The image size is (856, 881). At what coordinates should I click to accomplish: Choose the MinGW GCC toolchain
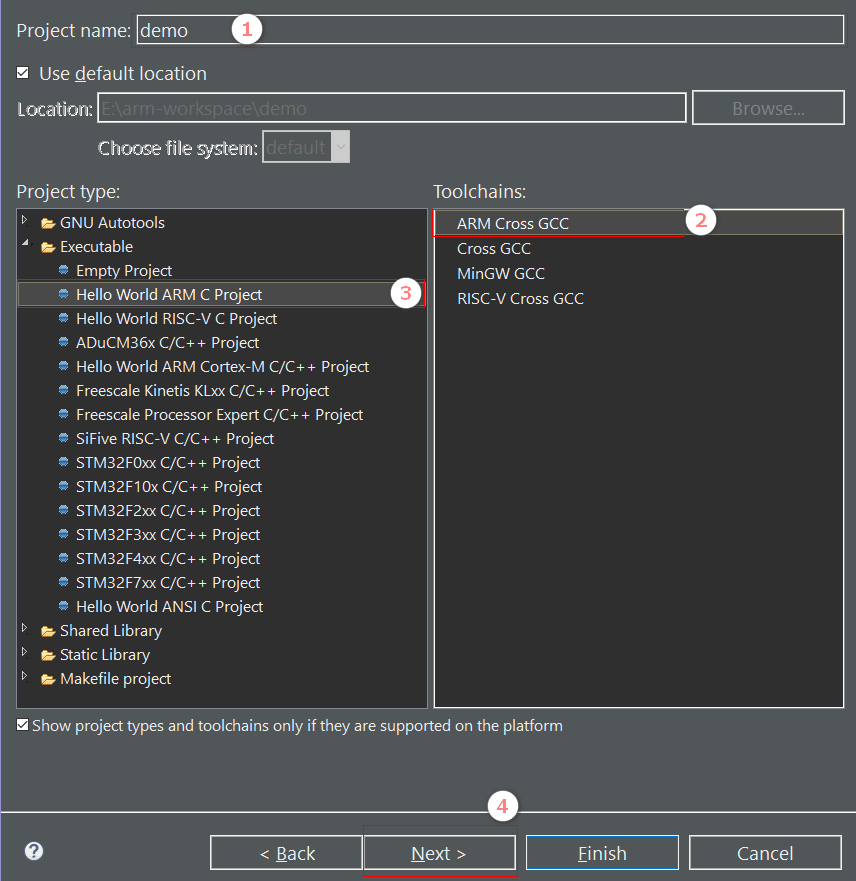click(501, 274)
